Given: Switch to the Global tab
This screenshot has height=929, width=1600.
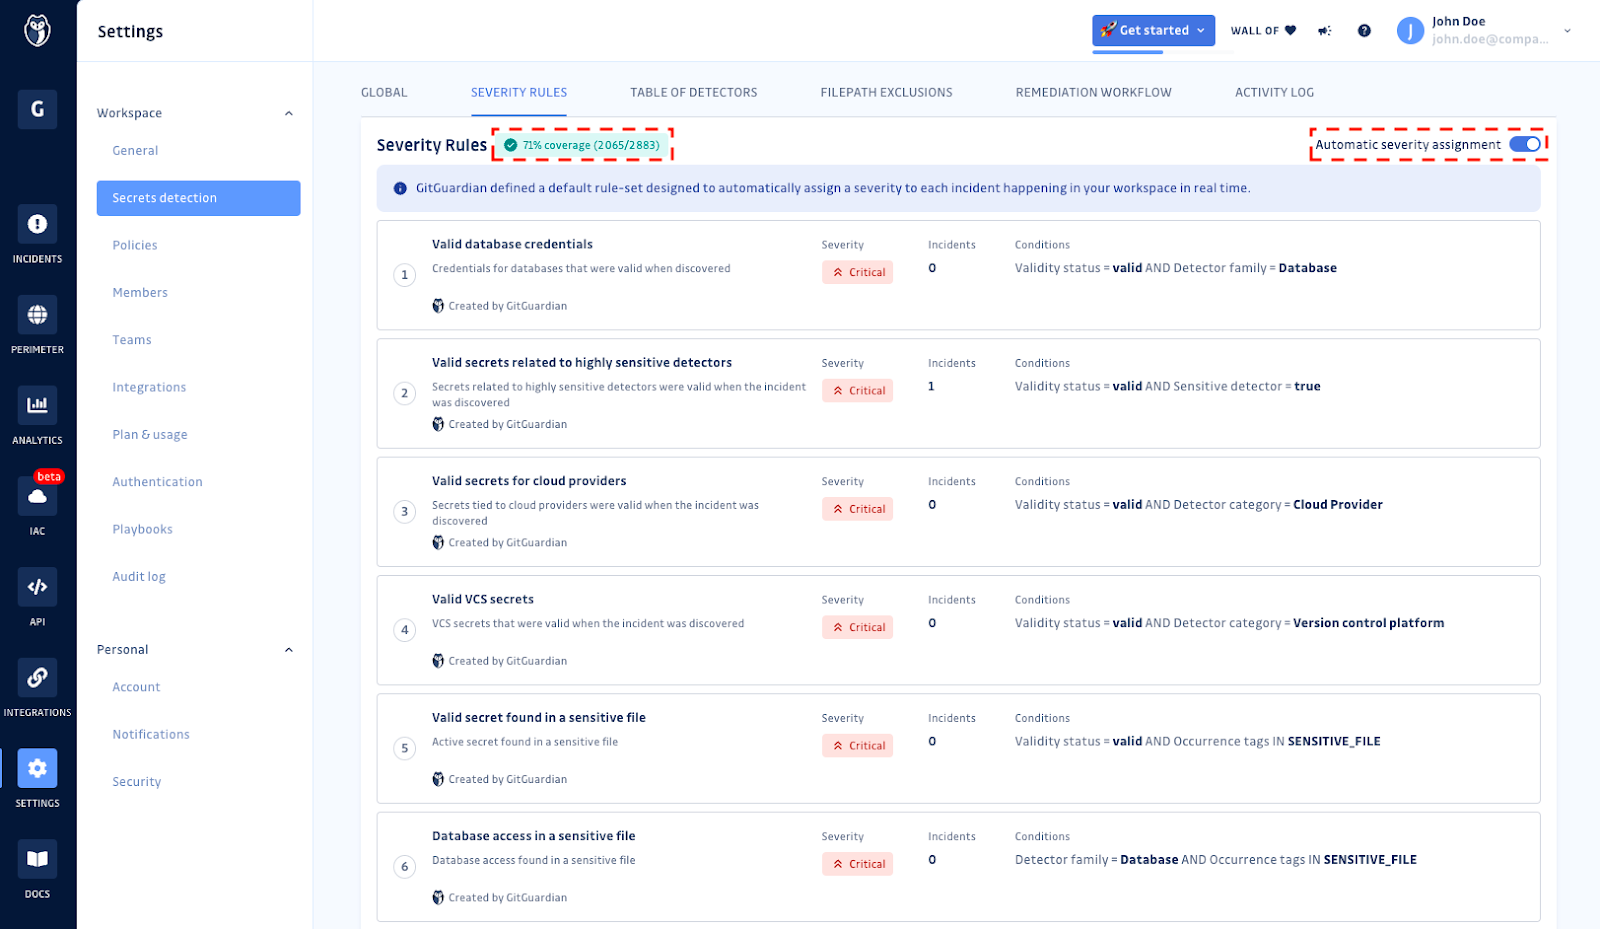Looking at the screenshot, I should tap(384, 92).
